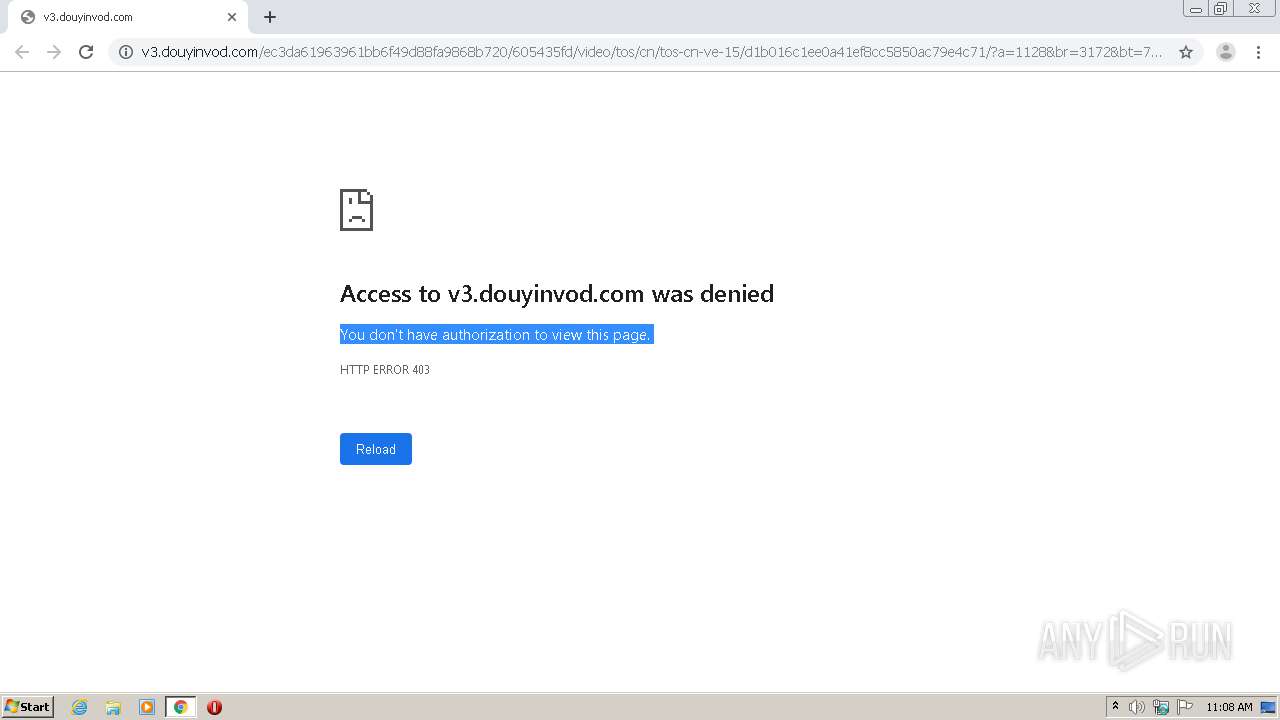Click the browser forward arrow
1280x720 pixels.
point(54,52)
